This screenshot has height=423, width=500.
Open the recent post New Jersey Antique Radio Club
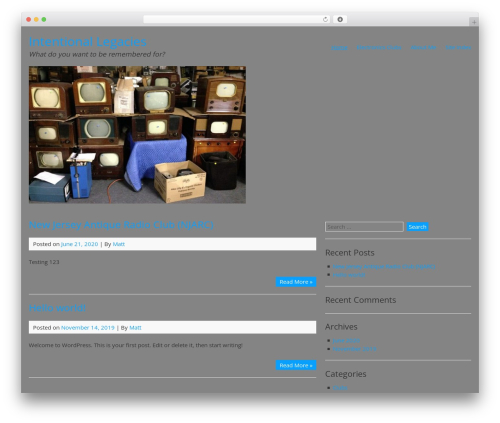tap(384, 267)
